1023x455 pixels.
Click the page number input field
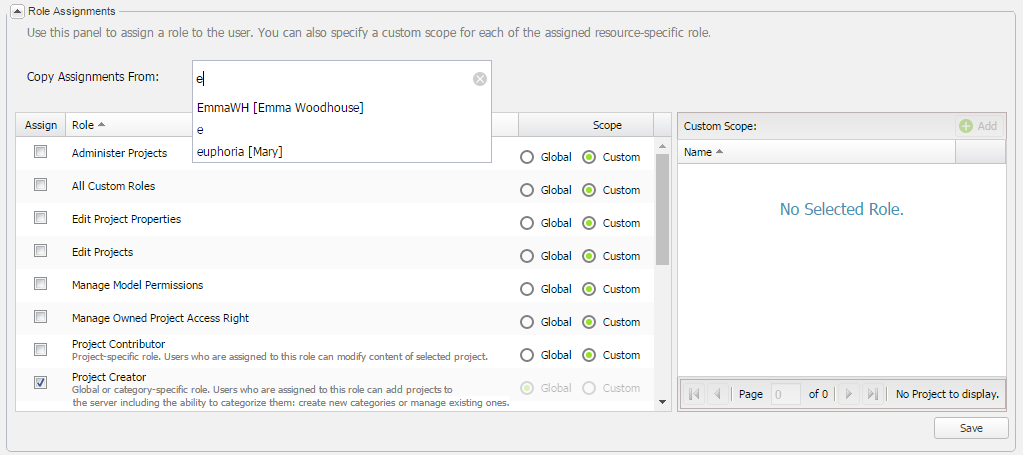785,394
